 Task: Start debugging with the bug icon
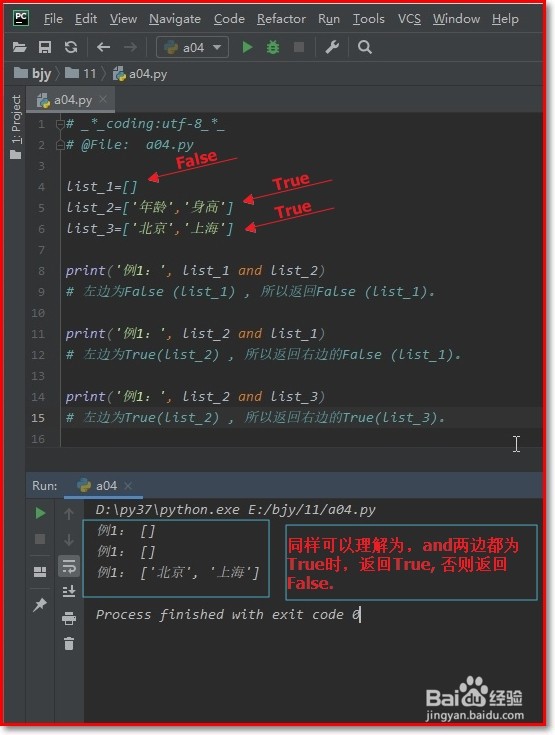coord(273,47)
